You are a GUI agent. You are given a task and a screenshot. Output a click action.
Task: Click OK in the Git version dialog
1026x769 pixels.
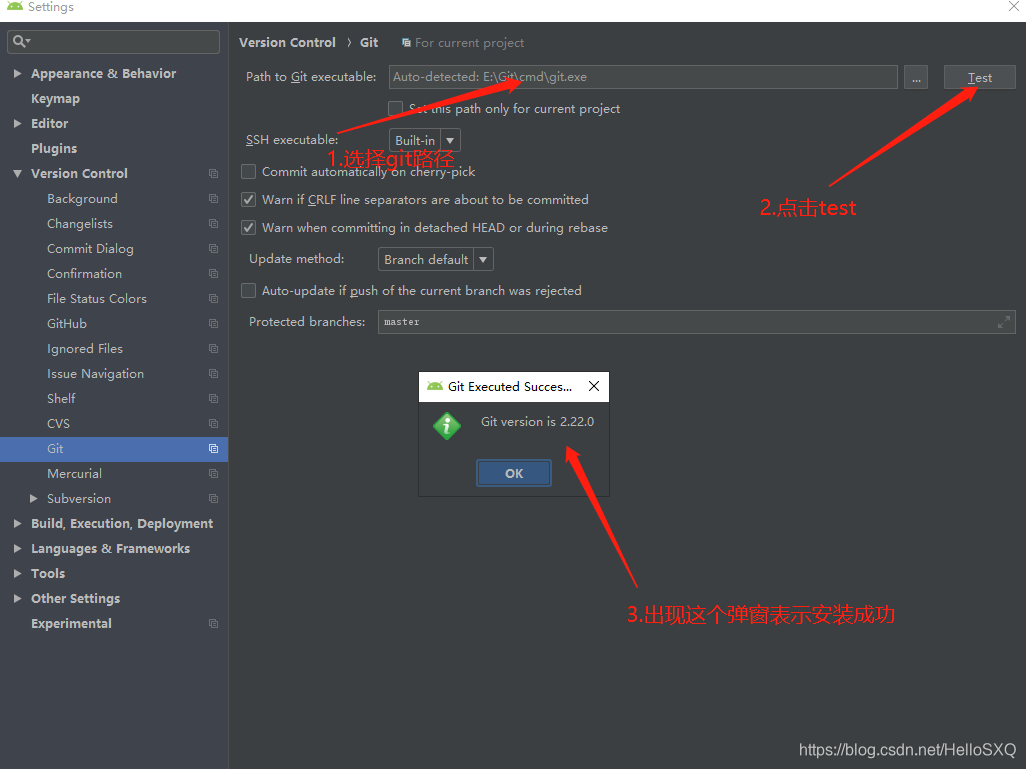514,473
